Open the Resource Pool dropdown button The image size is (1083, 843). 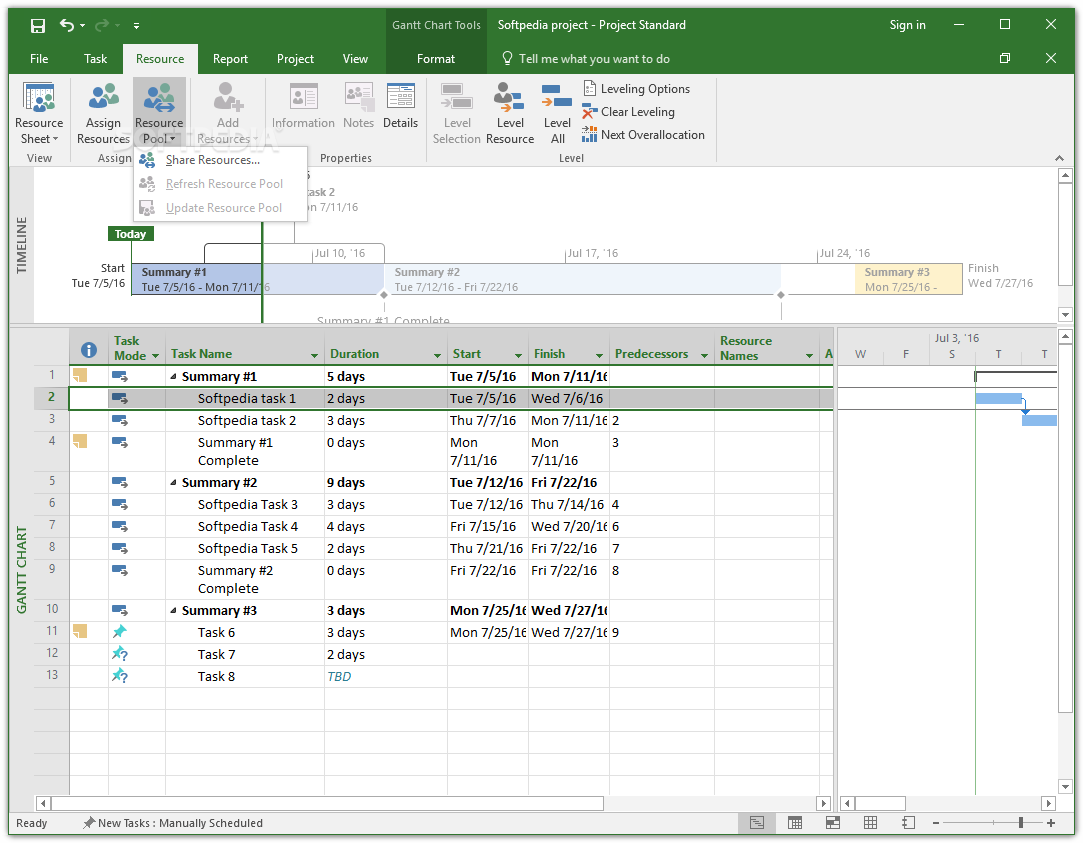(x=159, y=113)
